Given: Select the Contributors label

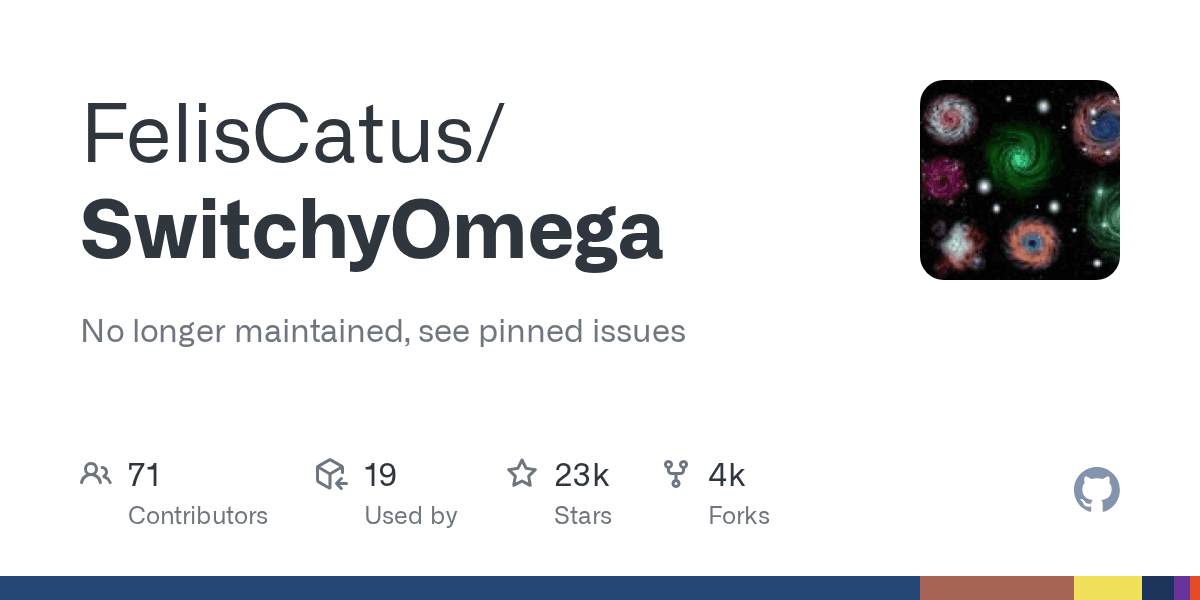Looking at the screenshot, I should [x=198, y=516].
